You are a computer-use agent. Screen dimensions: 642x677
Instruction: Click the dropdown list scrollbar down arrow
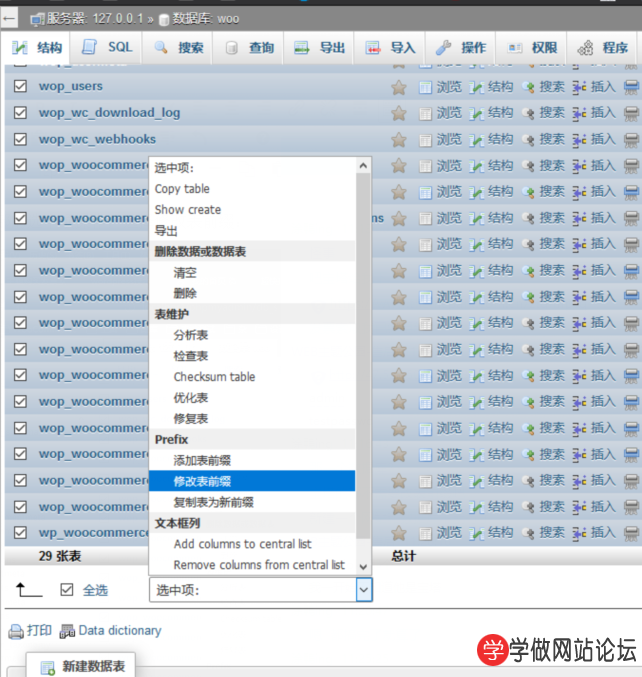[364, 566]
